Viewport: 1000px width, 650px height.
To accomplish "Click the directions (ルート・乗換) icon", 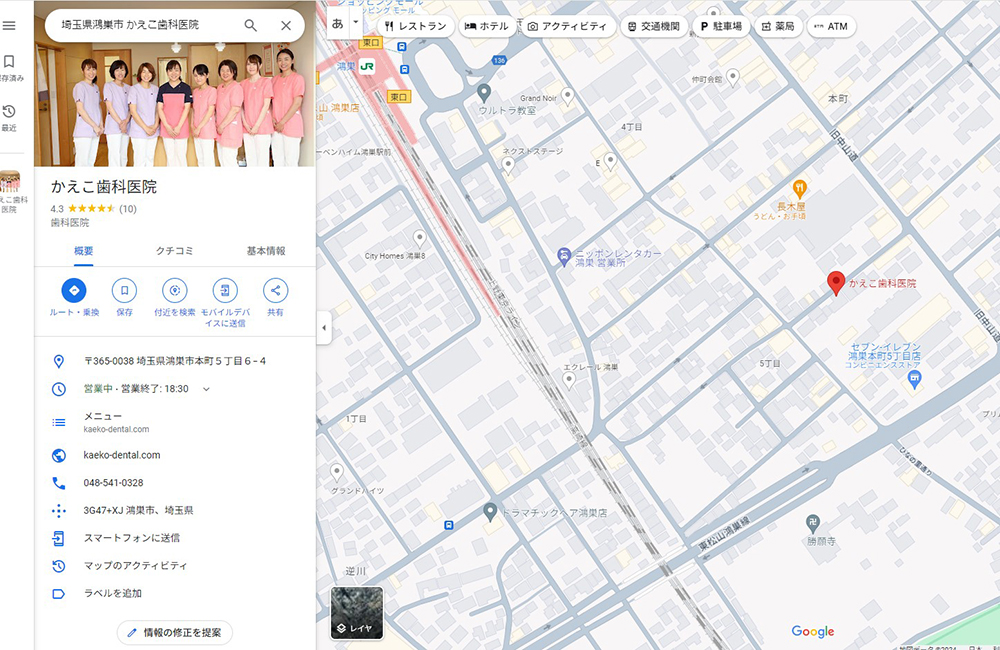I will pyautogui.click(x=74, y=291).
